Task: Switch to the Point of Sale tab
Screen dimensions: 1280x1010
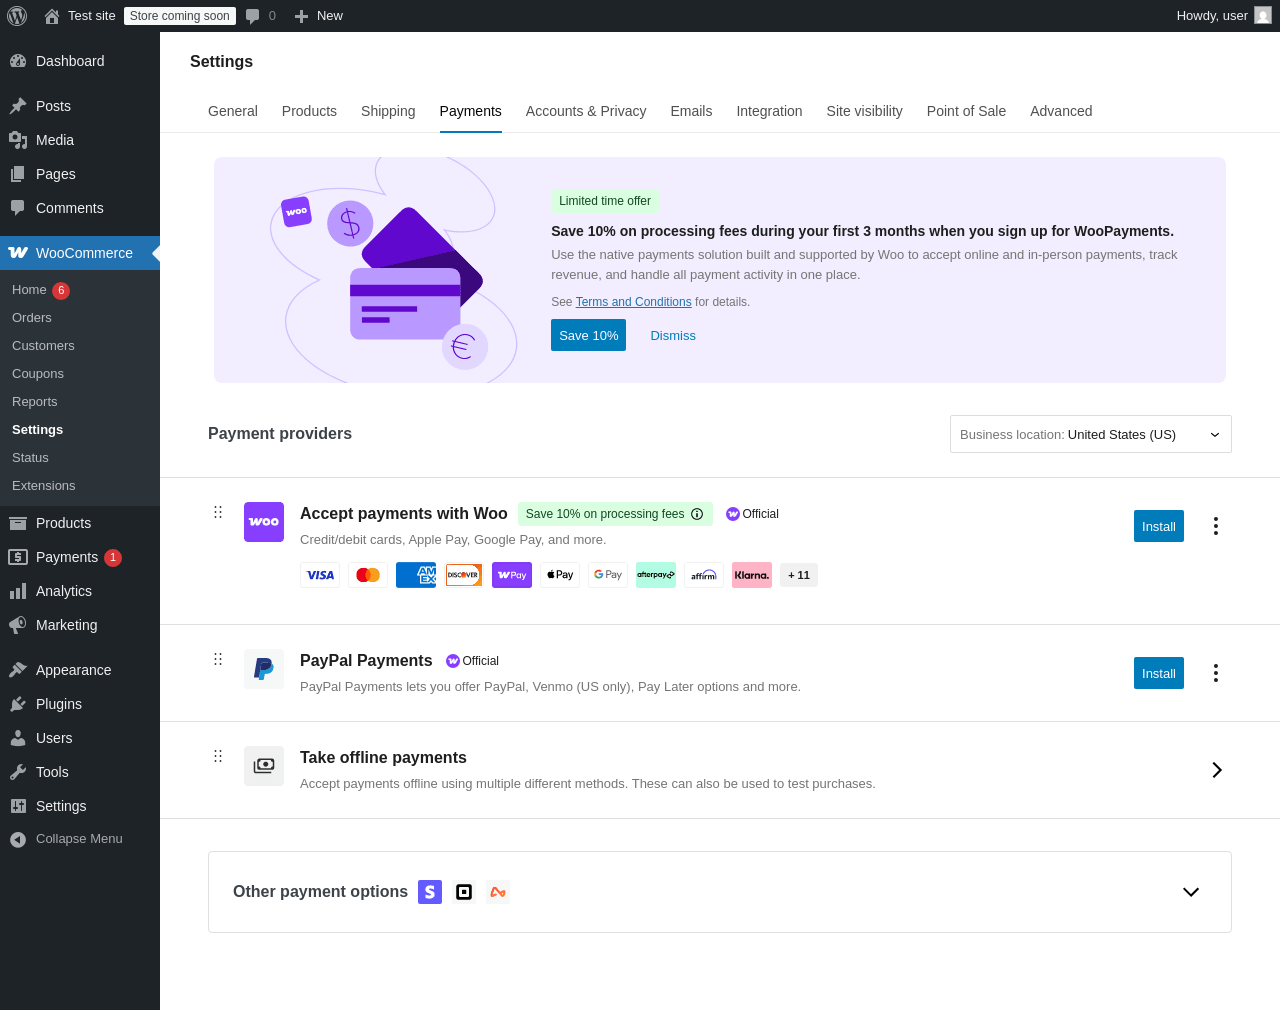Action: (966, 111)
